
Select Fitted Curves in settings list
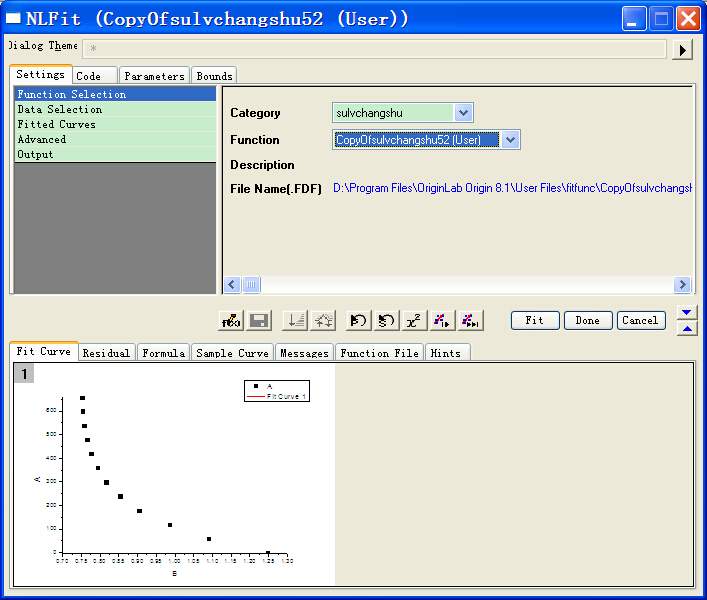tap(115, 124)
